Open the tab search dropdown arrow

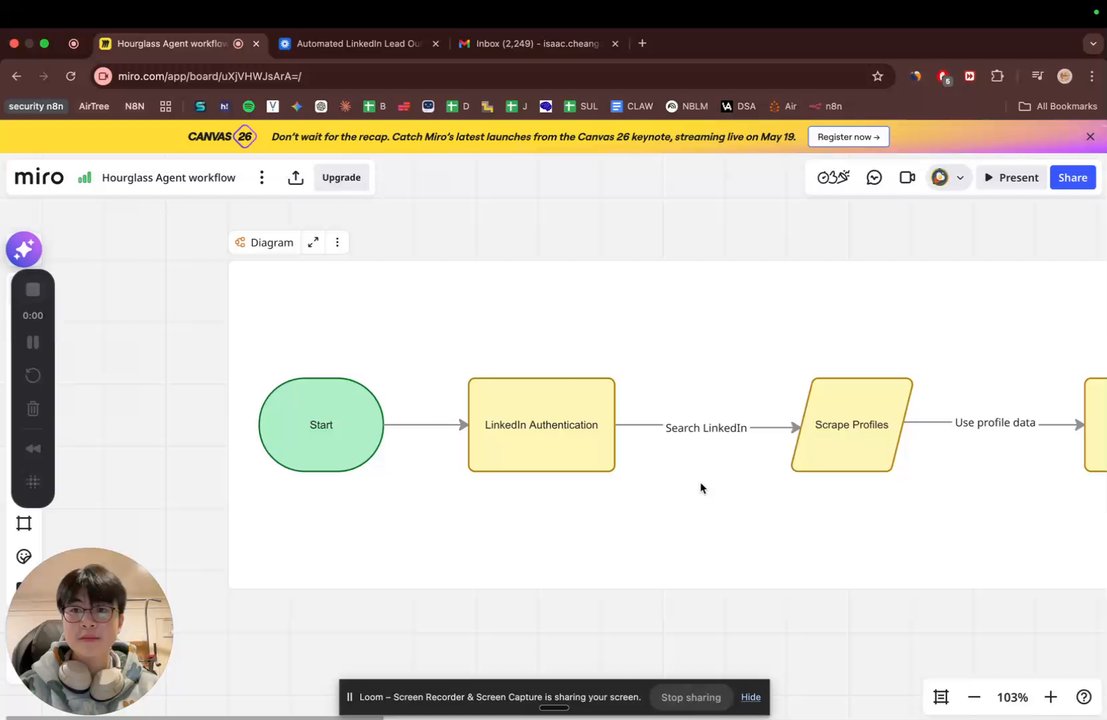tap(1093, 44)
